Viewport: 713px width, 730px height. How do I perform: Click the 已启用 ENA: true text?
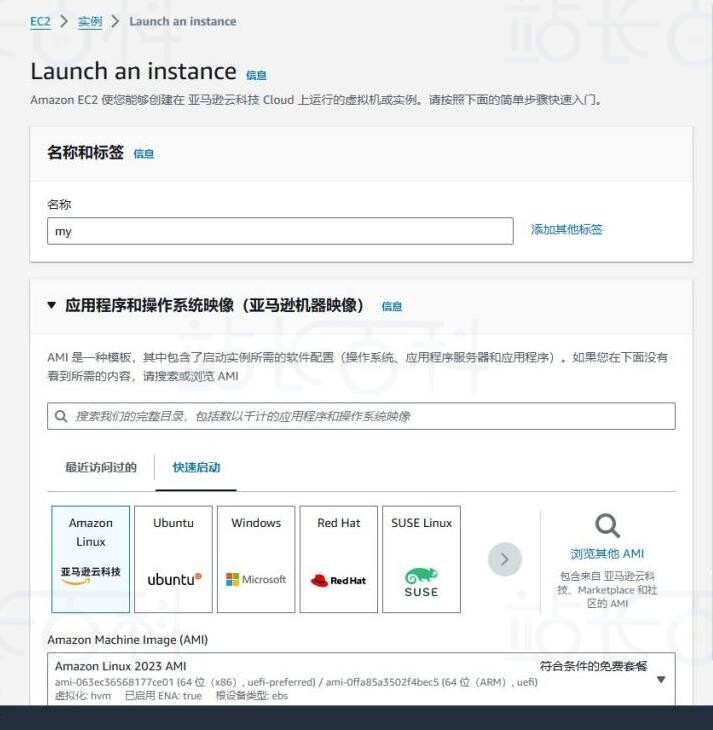coord(163,696)
